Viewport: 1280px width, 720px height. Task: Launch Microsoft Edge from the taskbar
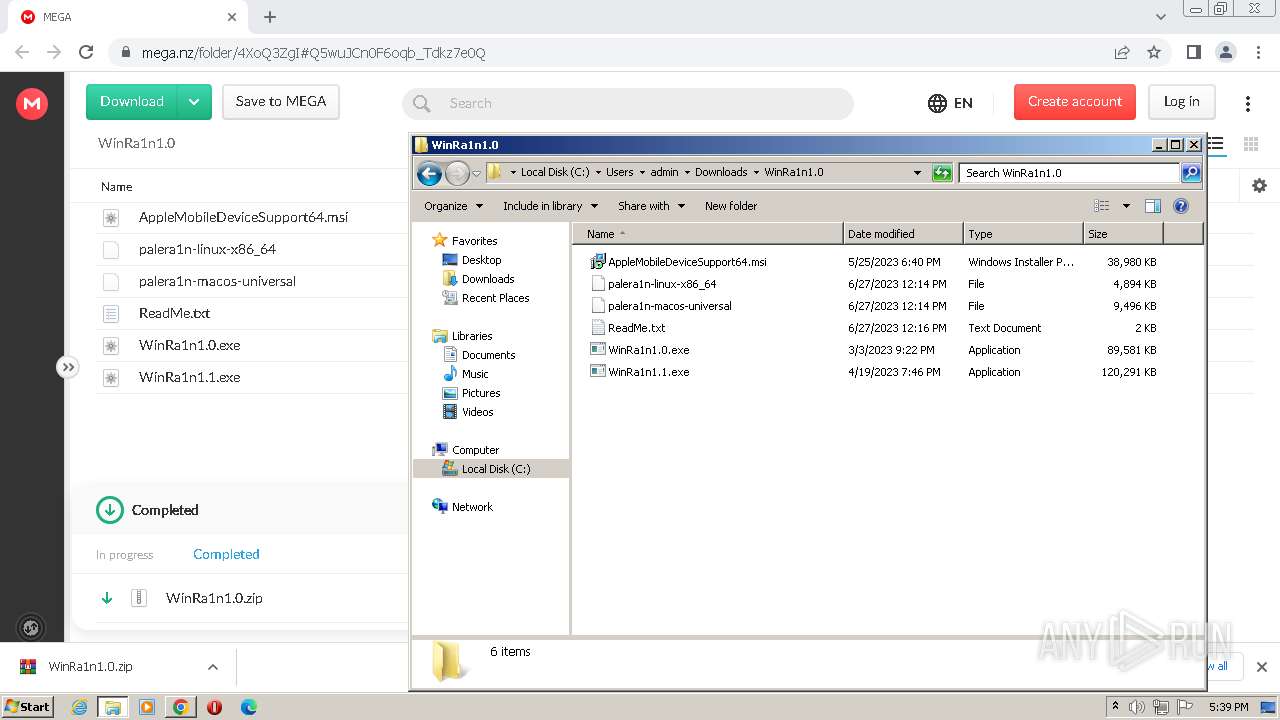click(249, 707)
